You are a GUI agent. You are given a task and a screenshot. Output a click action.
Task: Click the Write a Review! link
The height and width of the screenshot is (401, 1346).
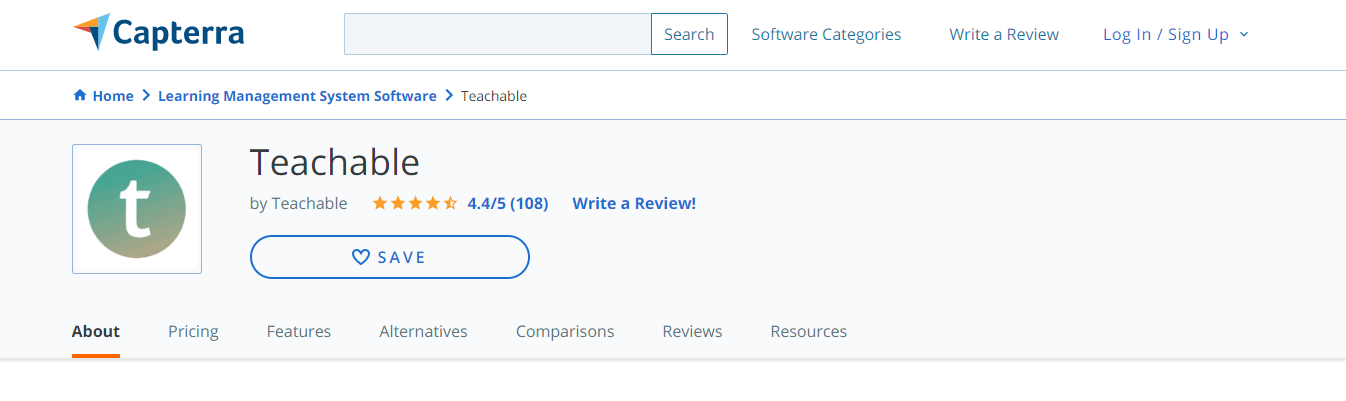click(634, 204)
